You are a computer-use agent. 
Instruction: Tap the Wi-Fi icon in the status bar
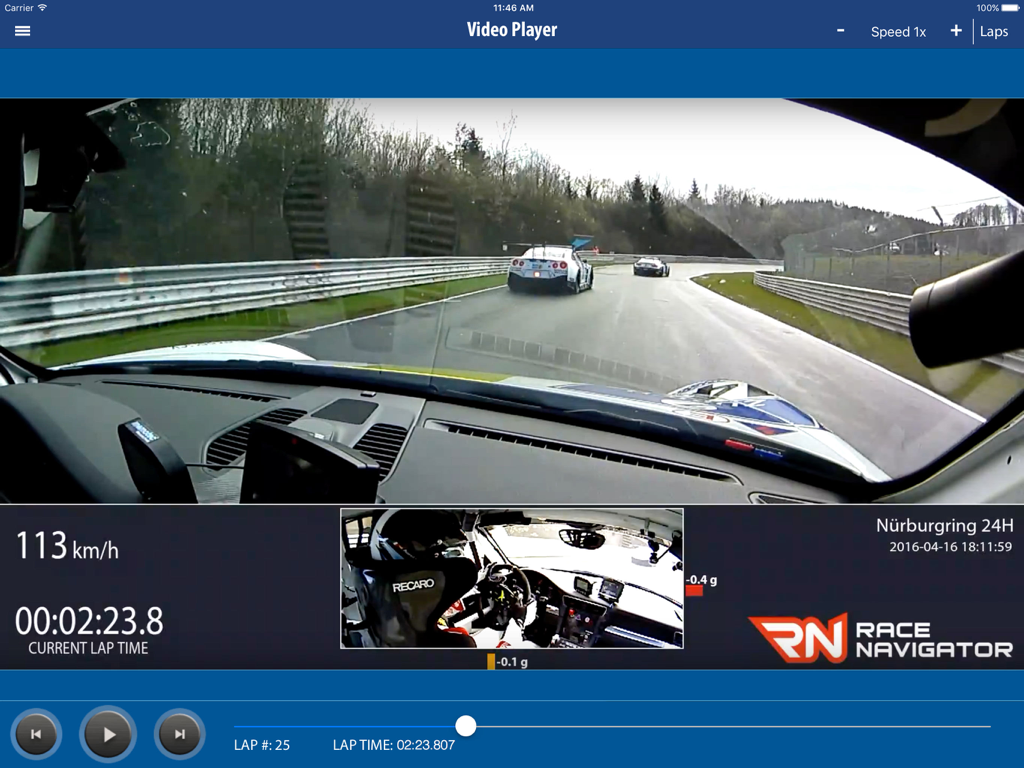(42, 8)
